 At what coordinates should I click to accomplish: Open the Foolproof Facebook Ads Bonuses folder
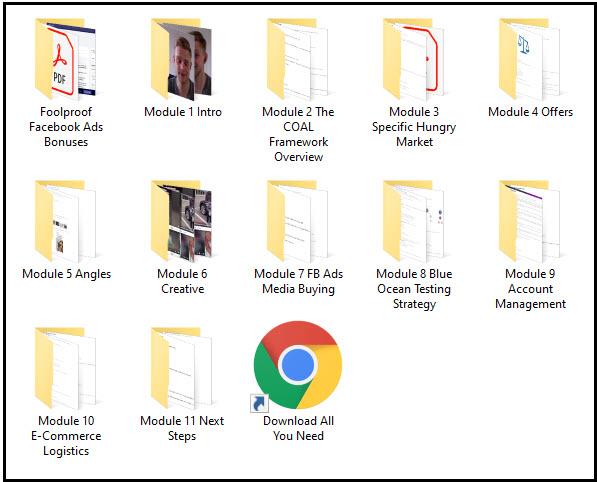[x=65, y=59]
